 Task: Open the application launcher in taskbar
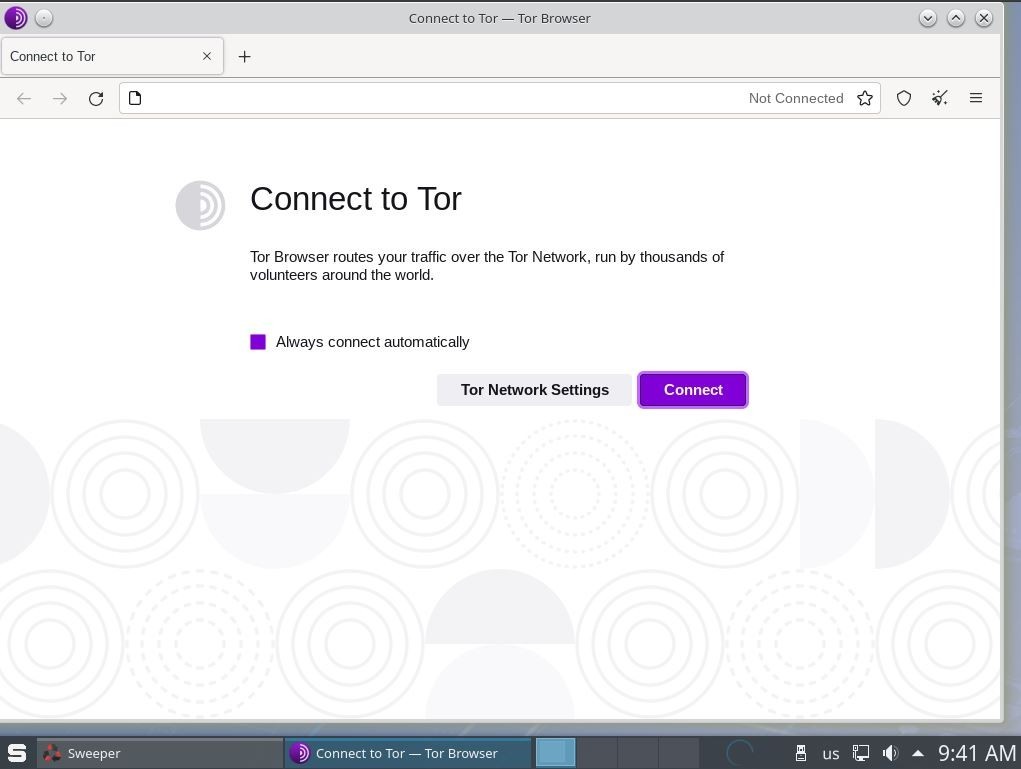tap(17, 753)
